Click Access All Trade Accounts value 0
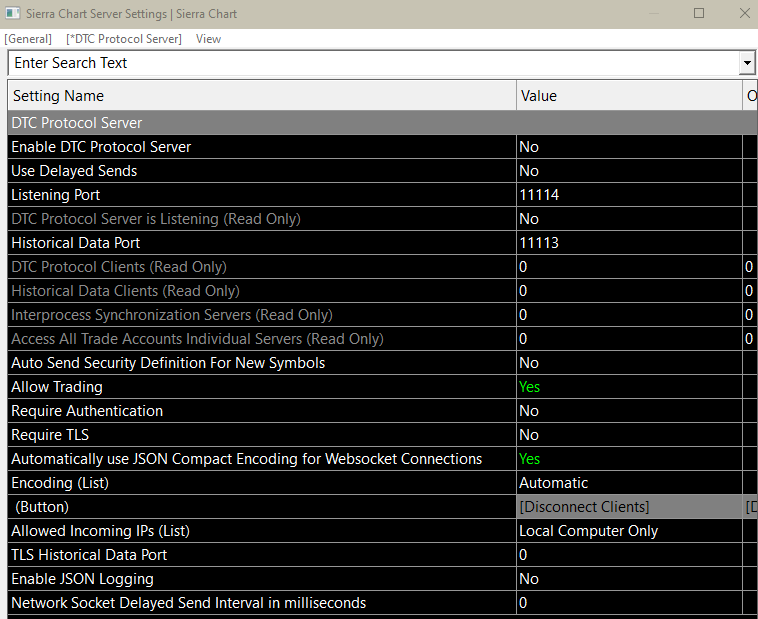The image size is (758, 619). pyautogui.click(x=629, y=339)
